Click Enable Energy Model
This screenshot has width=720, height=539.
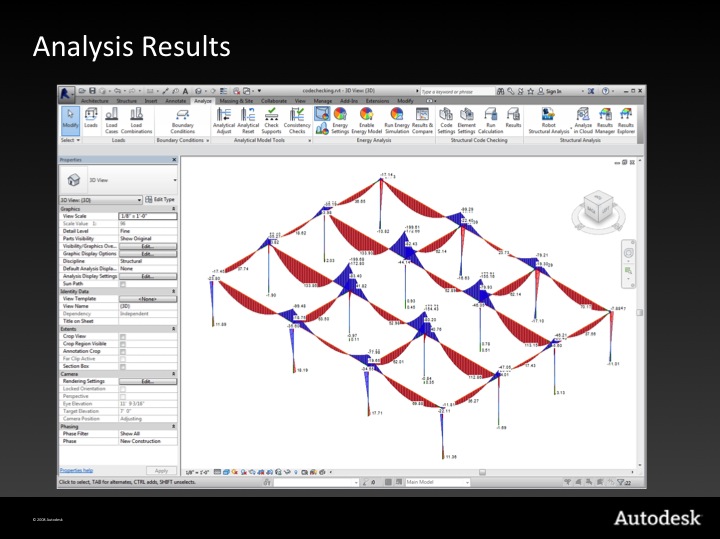pos(366,121)
